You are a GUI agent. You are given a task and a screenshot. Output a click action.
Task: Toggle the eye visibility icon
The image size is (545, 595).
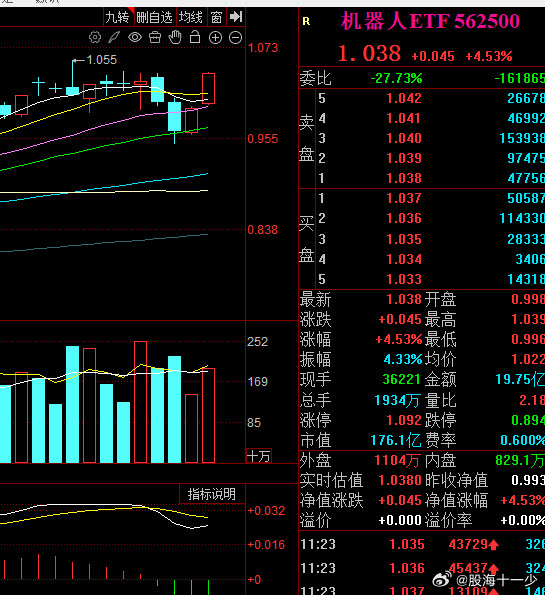[x=135, y=37]
